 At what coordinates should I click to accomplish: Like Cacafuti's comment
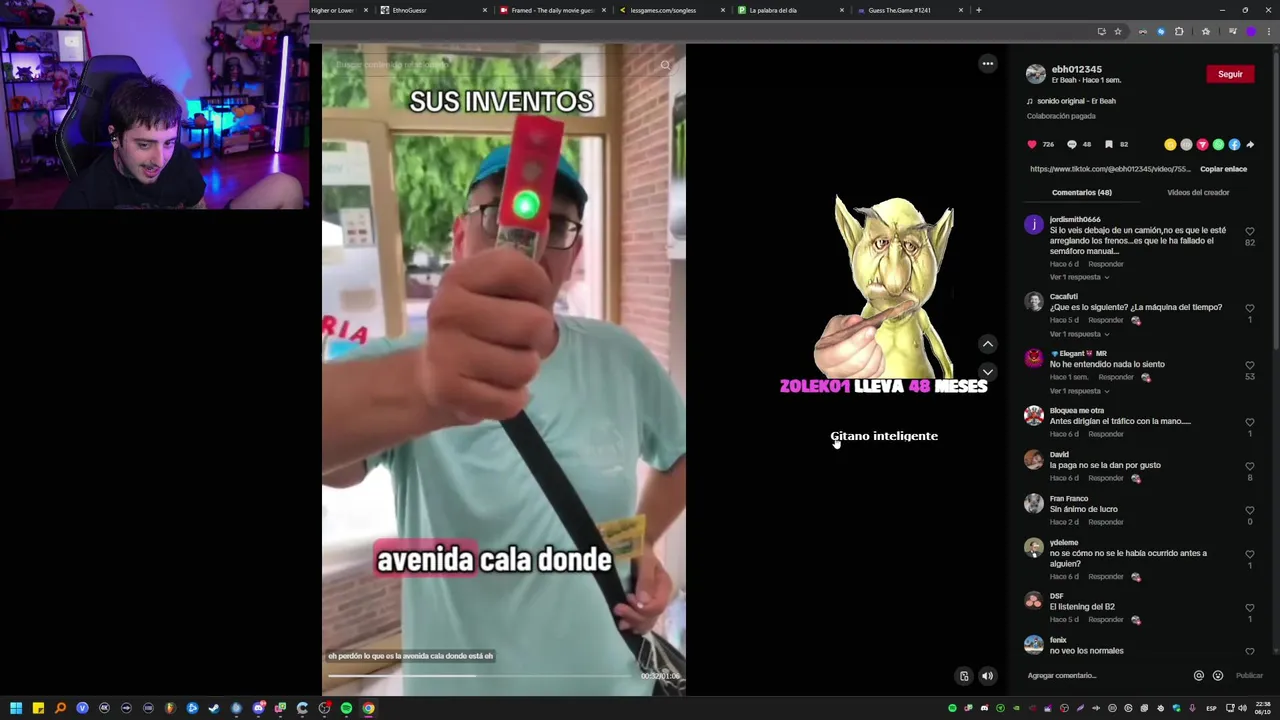click(1250, 308)
